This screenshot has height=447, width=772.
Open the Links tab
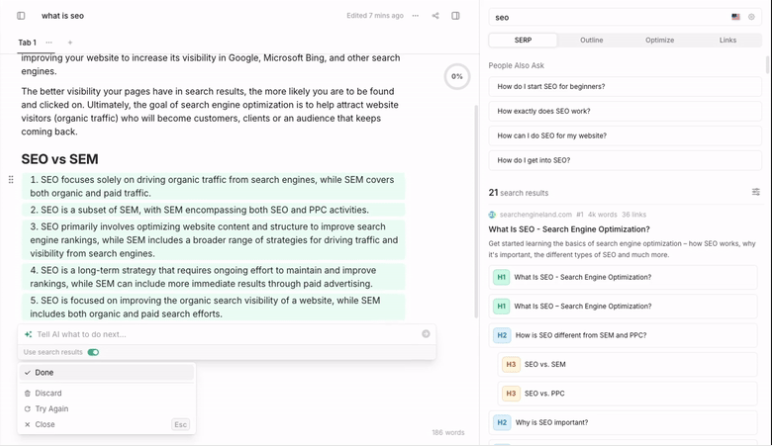tap(728, 40)
